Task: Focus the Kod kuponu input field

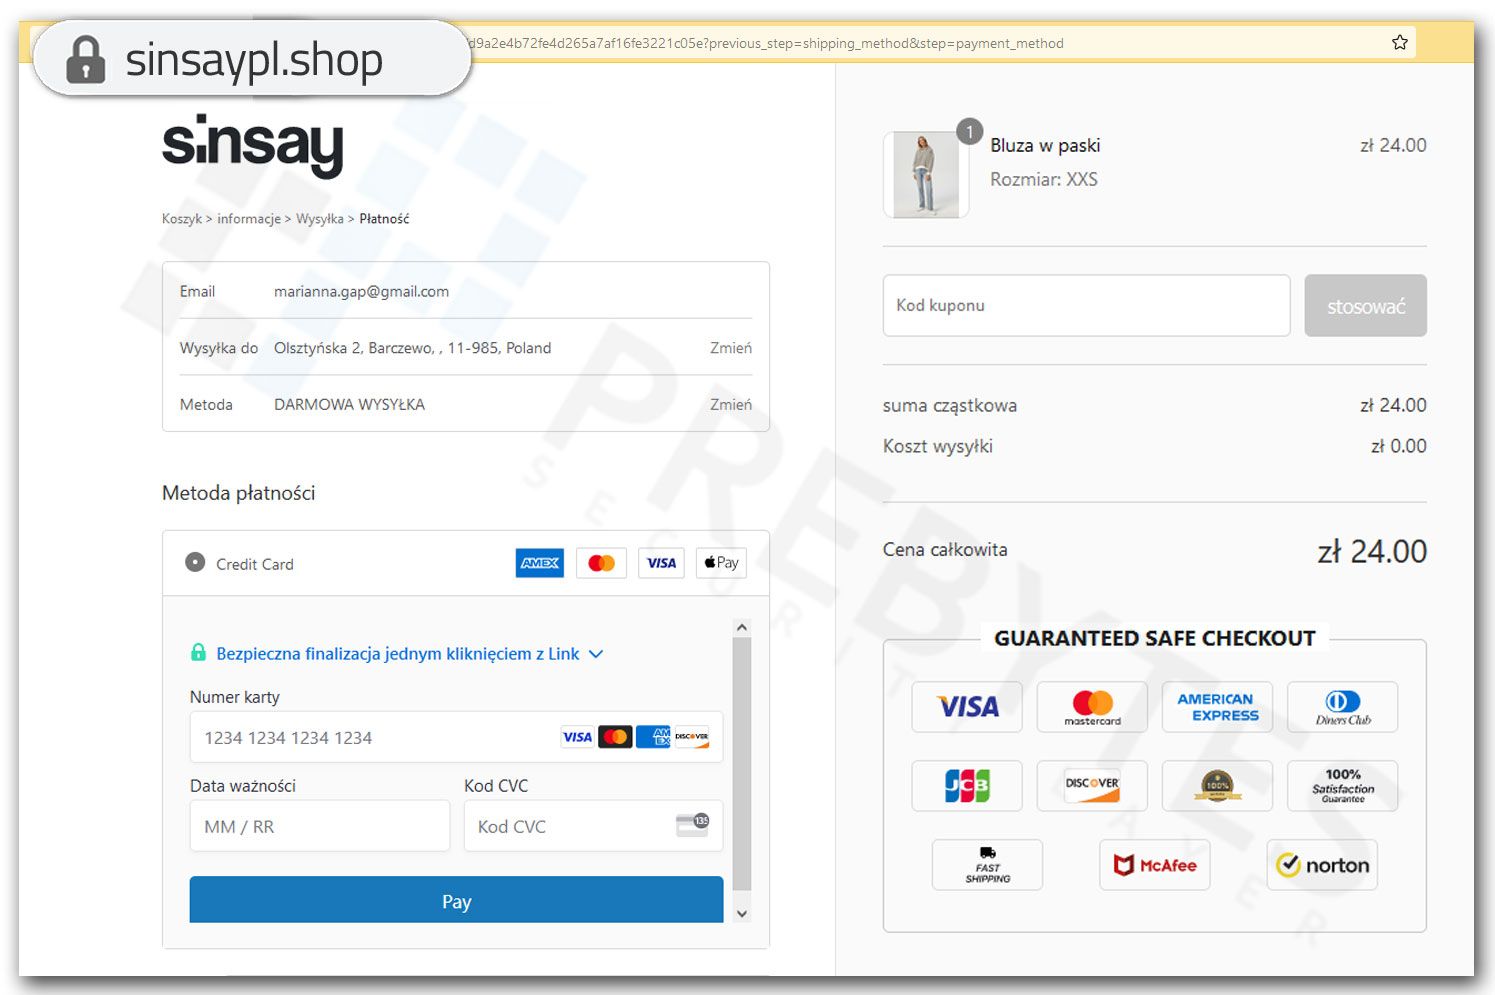Action: click(1086, 306)
